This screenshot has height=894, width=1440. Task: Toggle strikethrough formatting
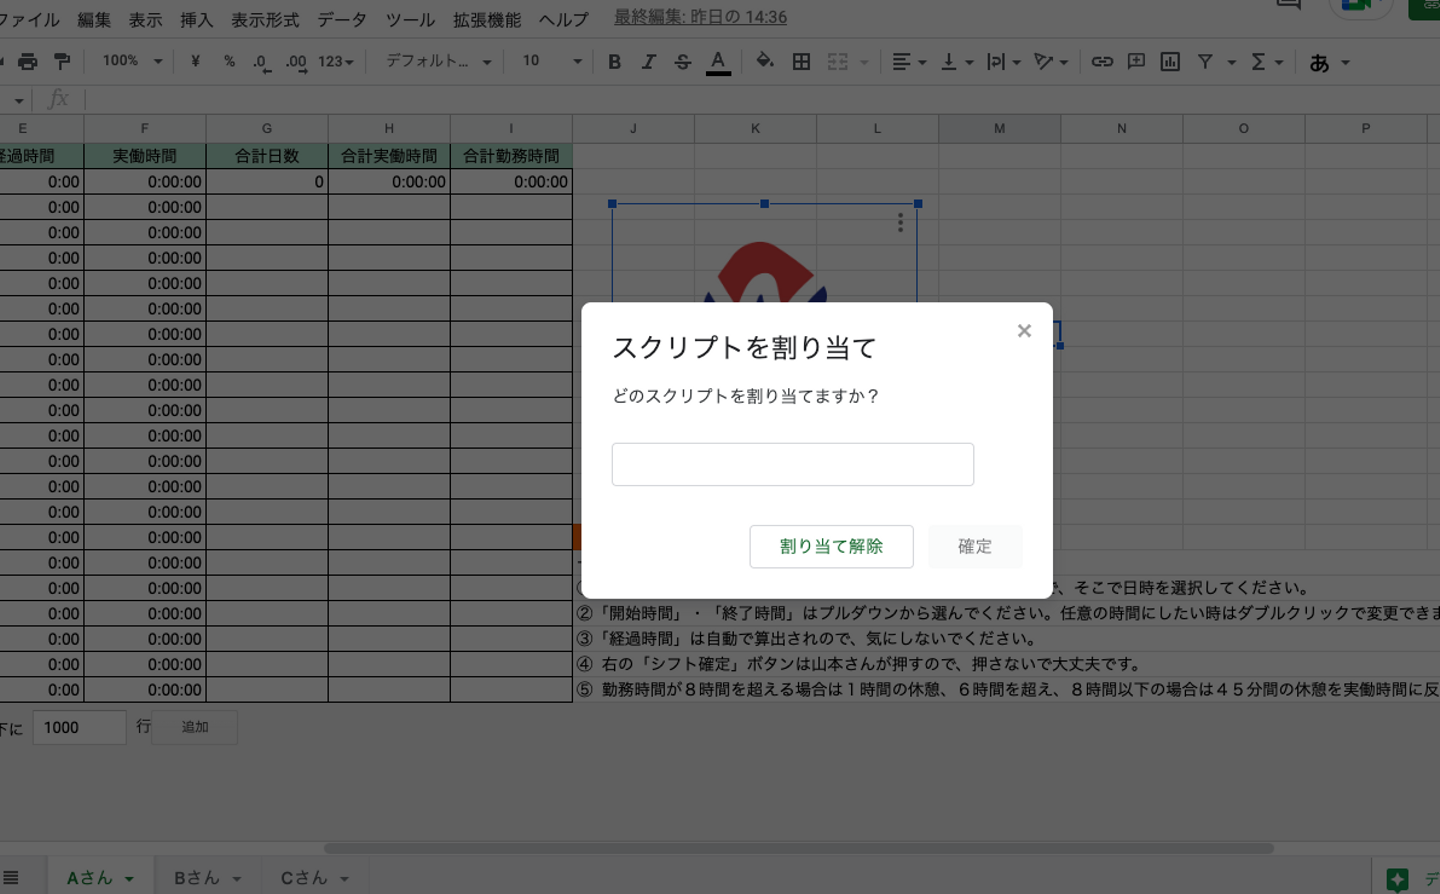pos(682,62)
